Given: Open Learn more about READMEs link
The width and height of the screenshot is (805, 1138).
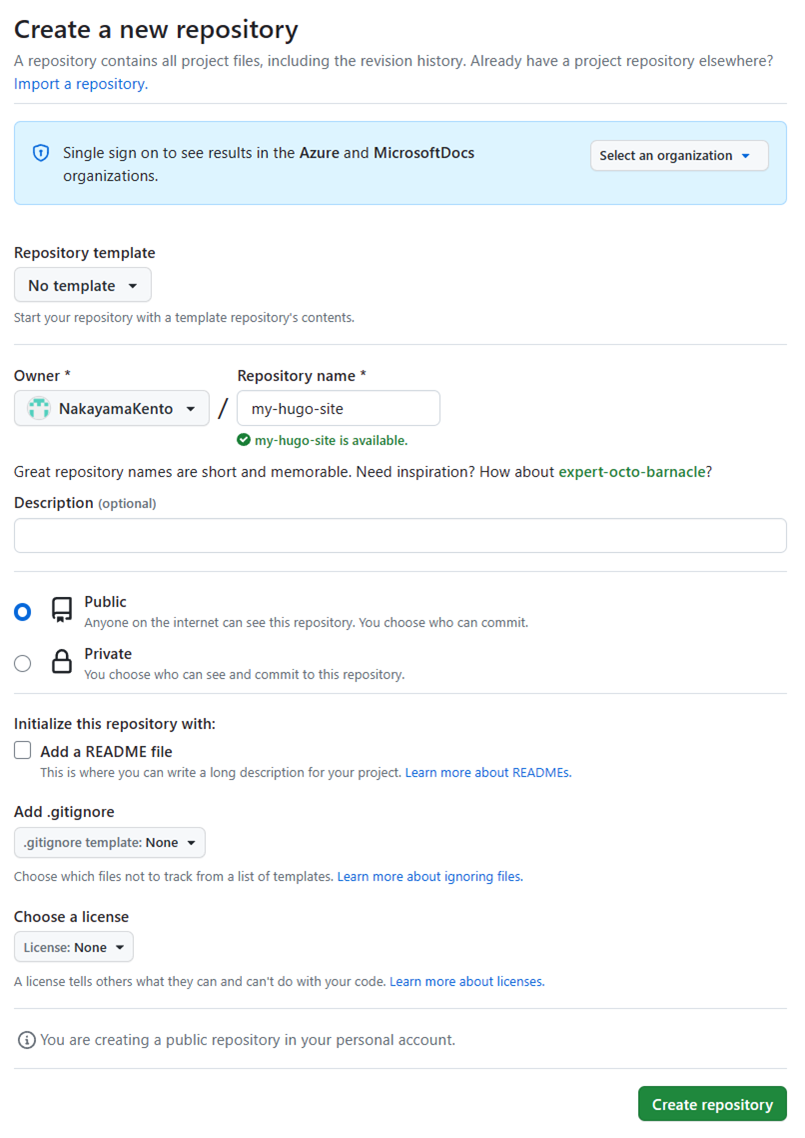Looking at the screenshot, I should pyautogui.click(x=488, y=773).
